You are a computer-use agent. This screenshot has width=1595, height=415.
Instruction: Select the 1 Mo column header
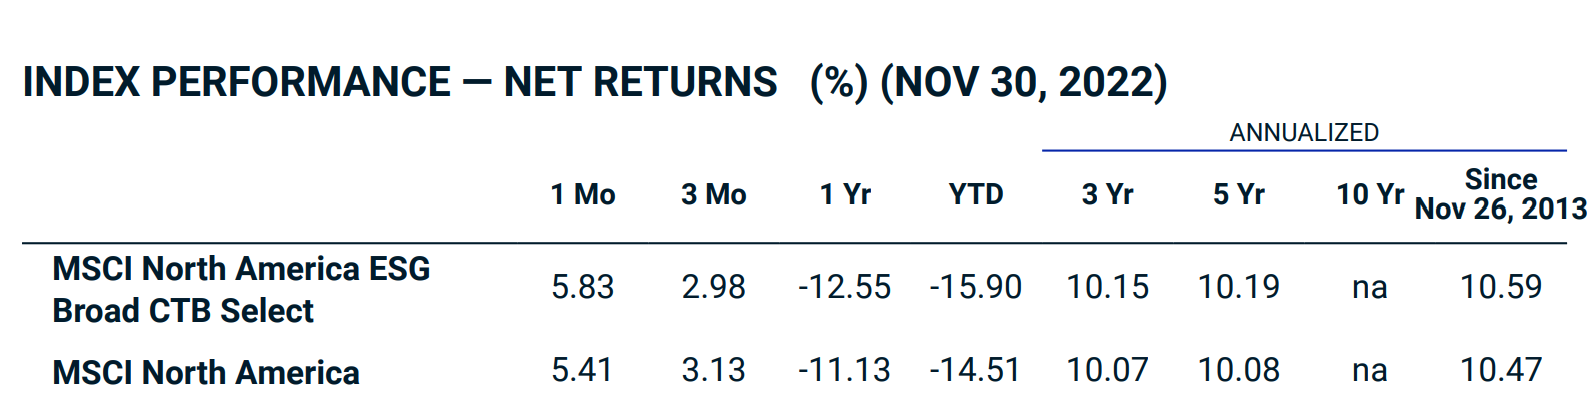tap(583, 194)
